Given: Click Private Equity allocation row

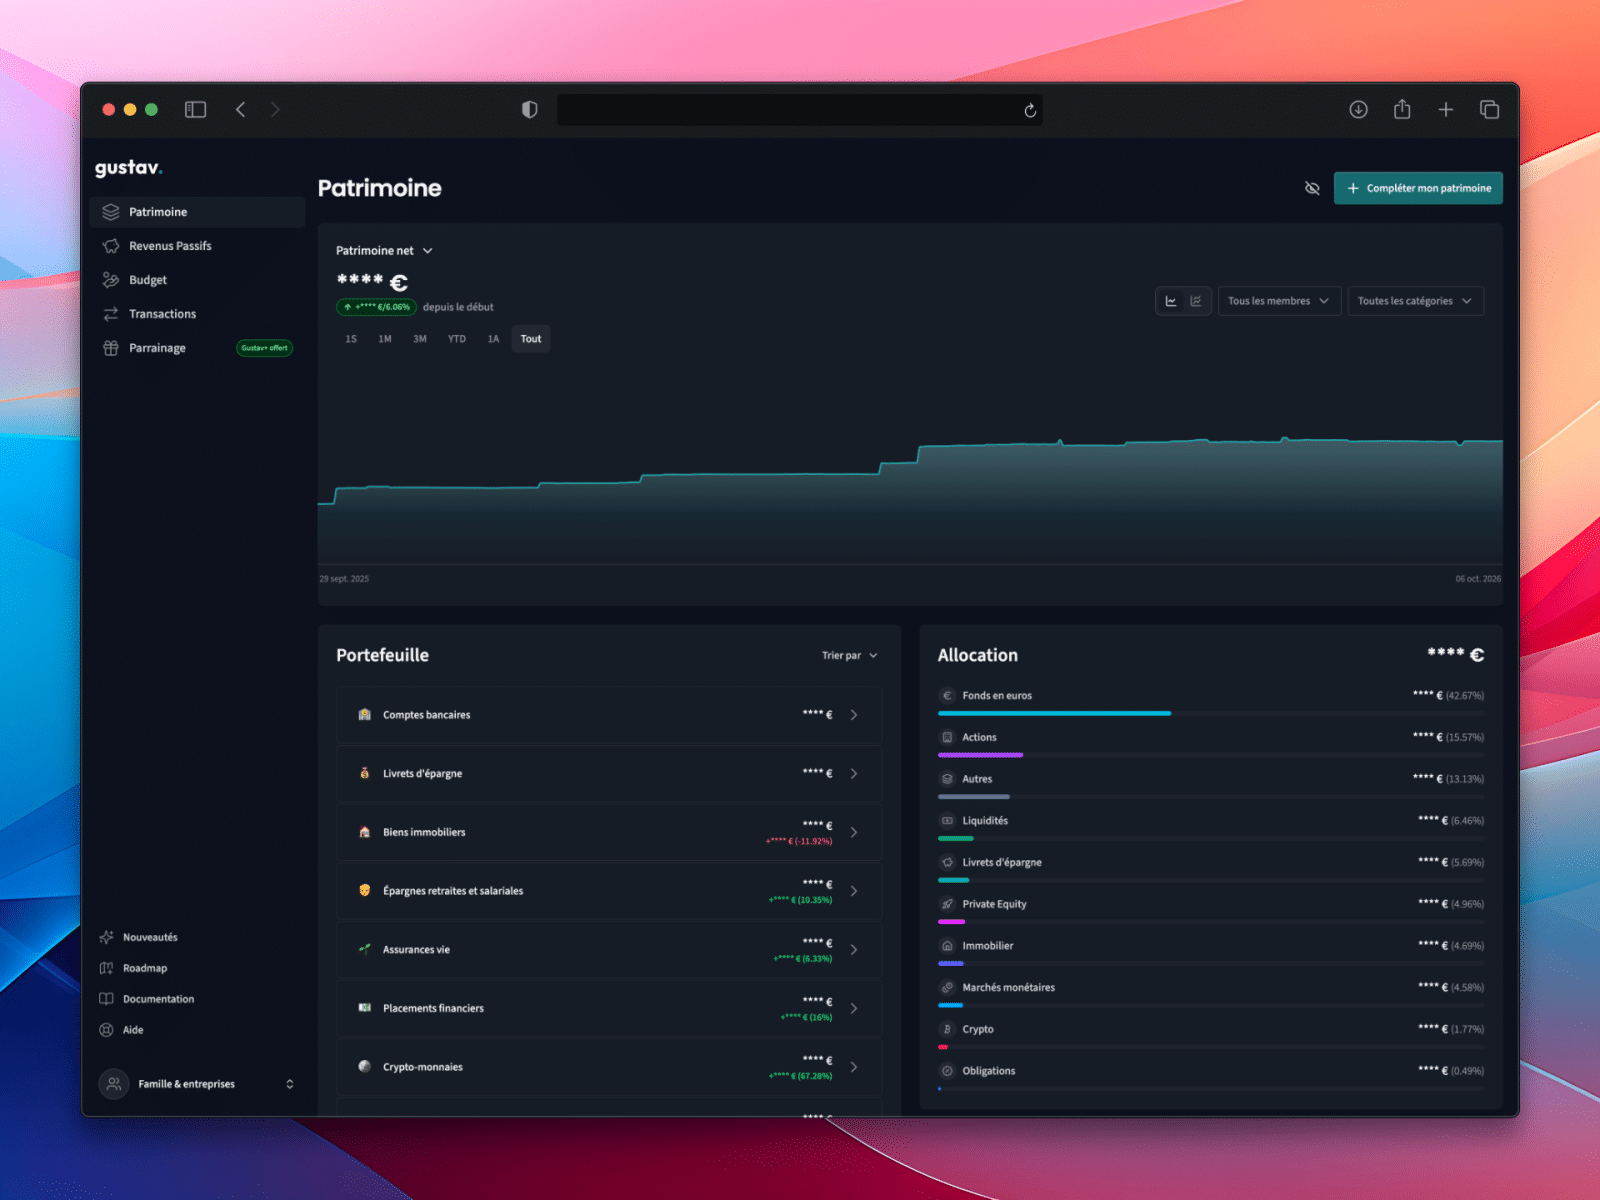Looking at the screenshot, I should coord(1210,909).
